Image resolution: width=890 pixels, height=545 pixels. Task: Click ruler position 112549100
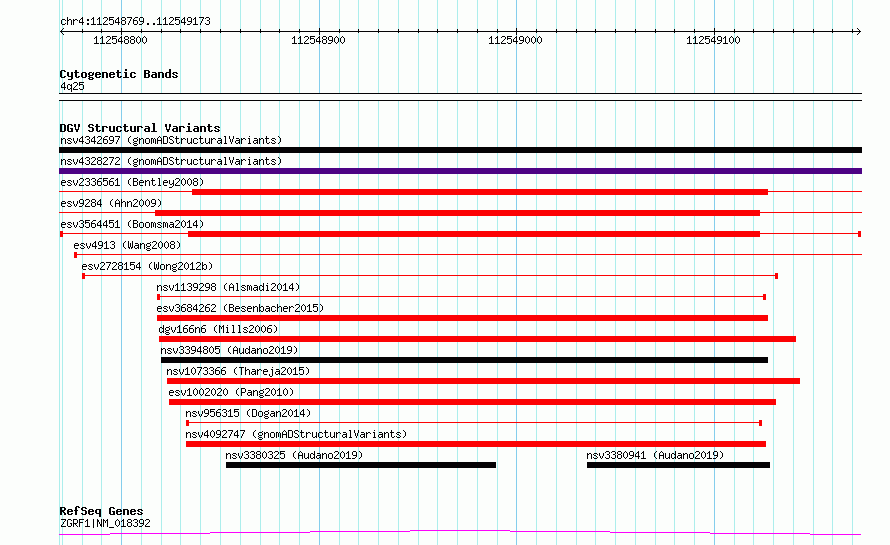pyautogui.click(x=713, y=40)
